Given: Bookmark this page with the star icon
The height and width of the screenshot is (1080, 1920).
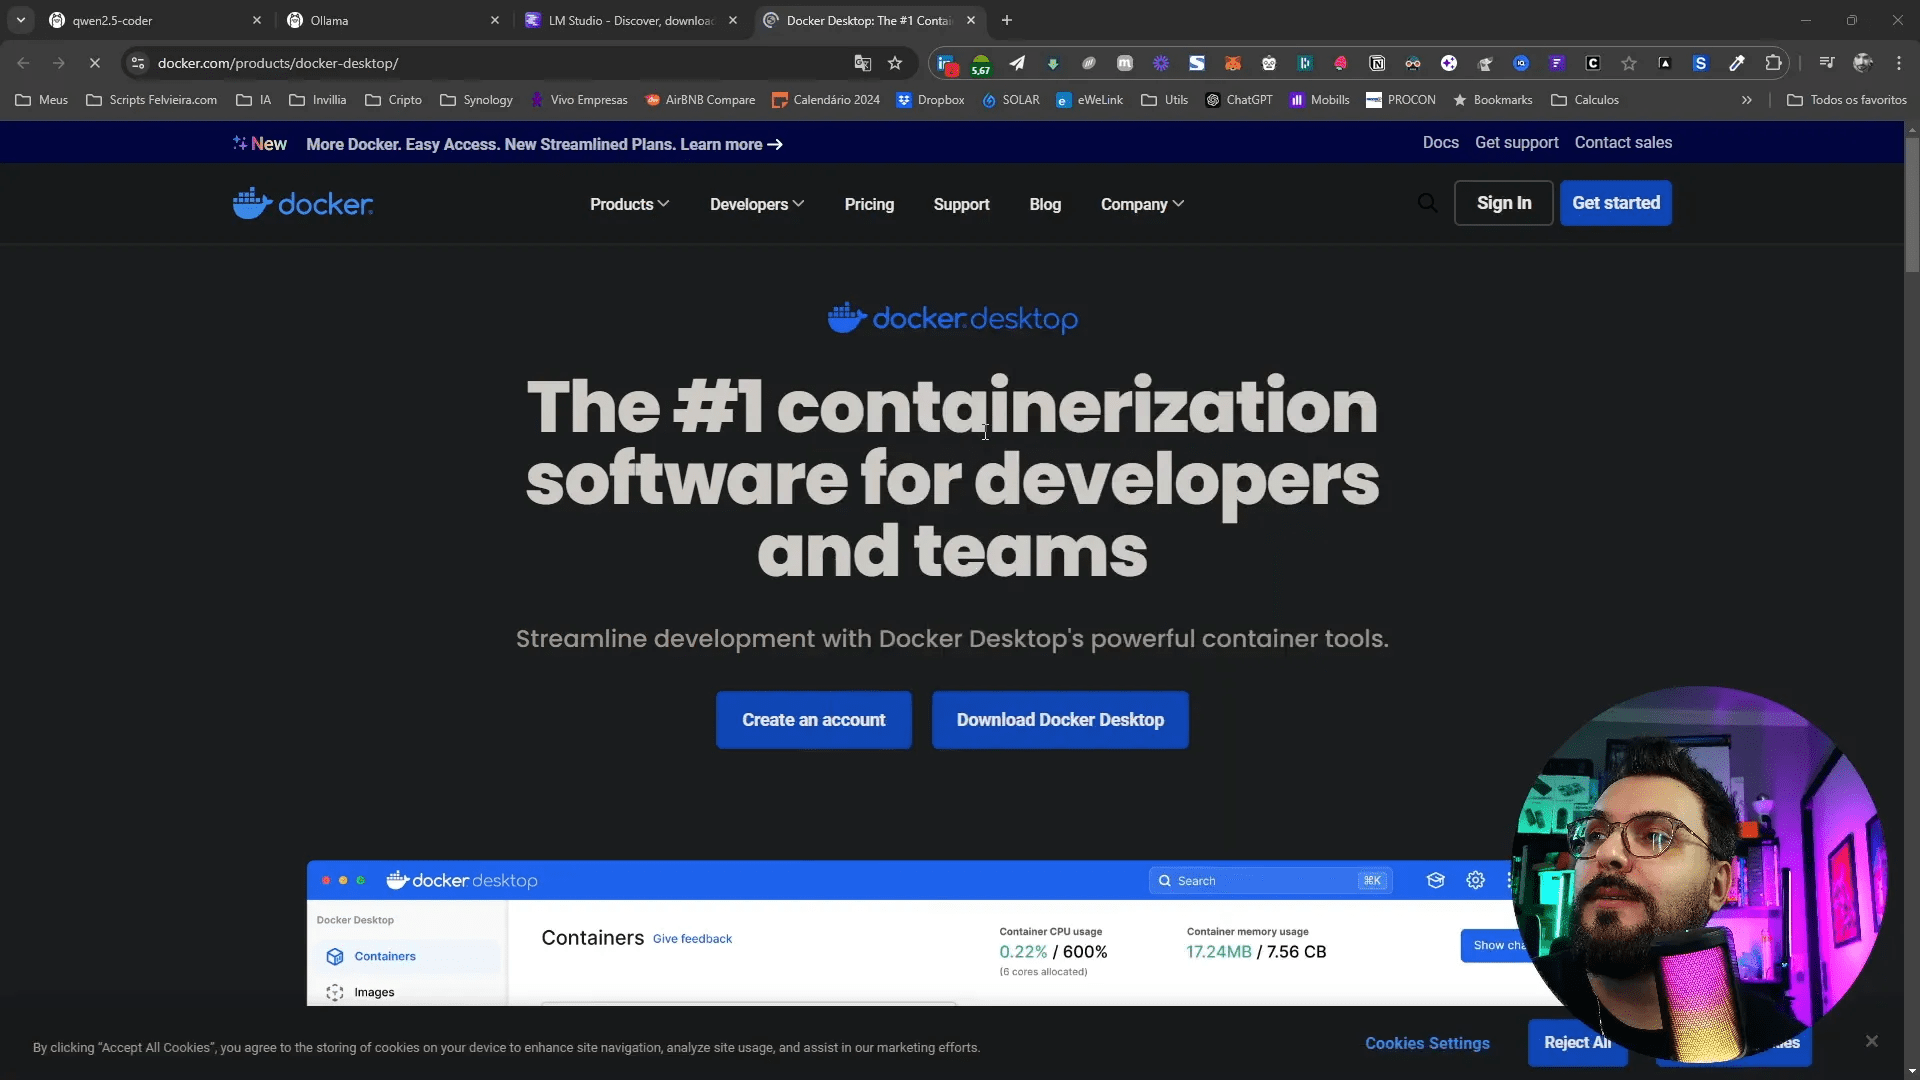Looking at the screenshot, I should pos(895,63).
